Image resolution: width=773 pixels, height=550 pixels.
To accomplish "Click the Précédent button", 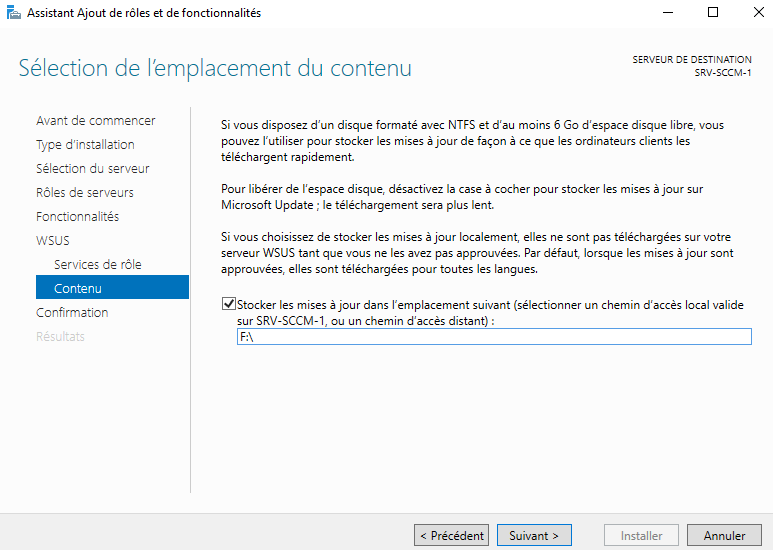I will coord(452,536).
